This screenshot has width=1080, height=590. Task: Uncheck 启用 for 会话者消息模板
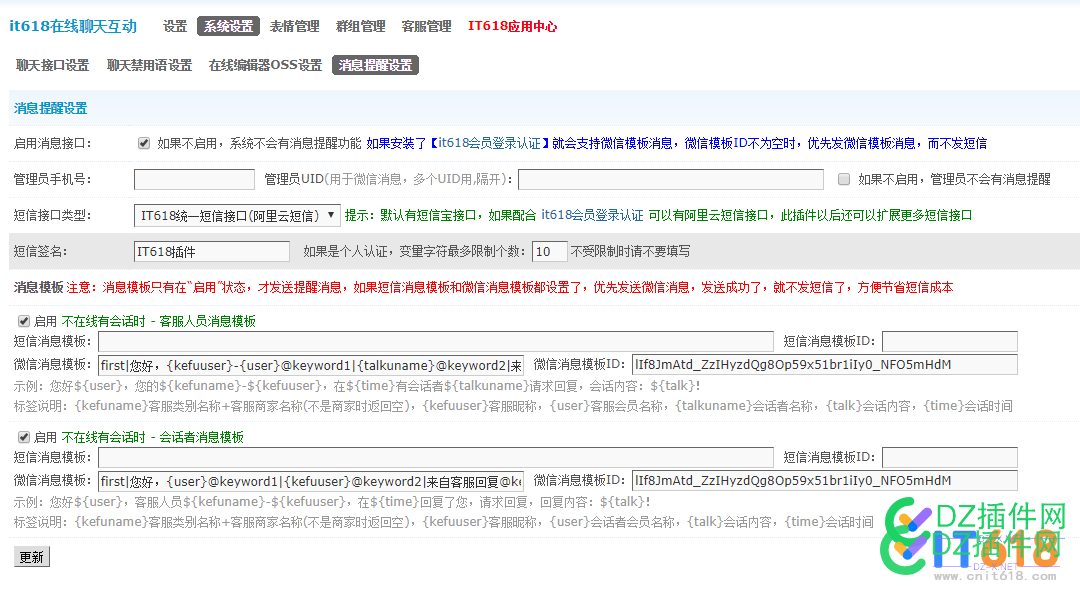click(23, 436)
